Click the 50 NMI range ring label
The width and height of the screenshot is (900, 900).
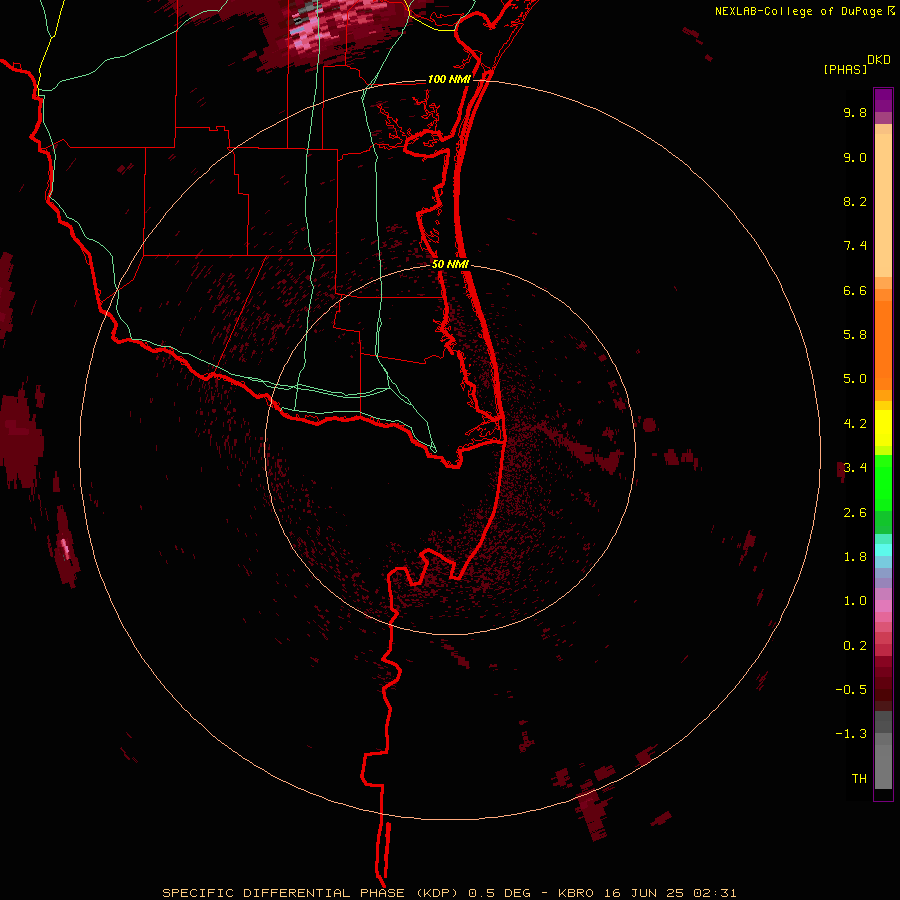pyautogui.click(x=450, y=264)
